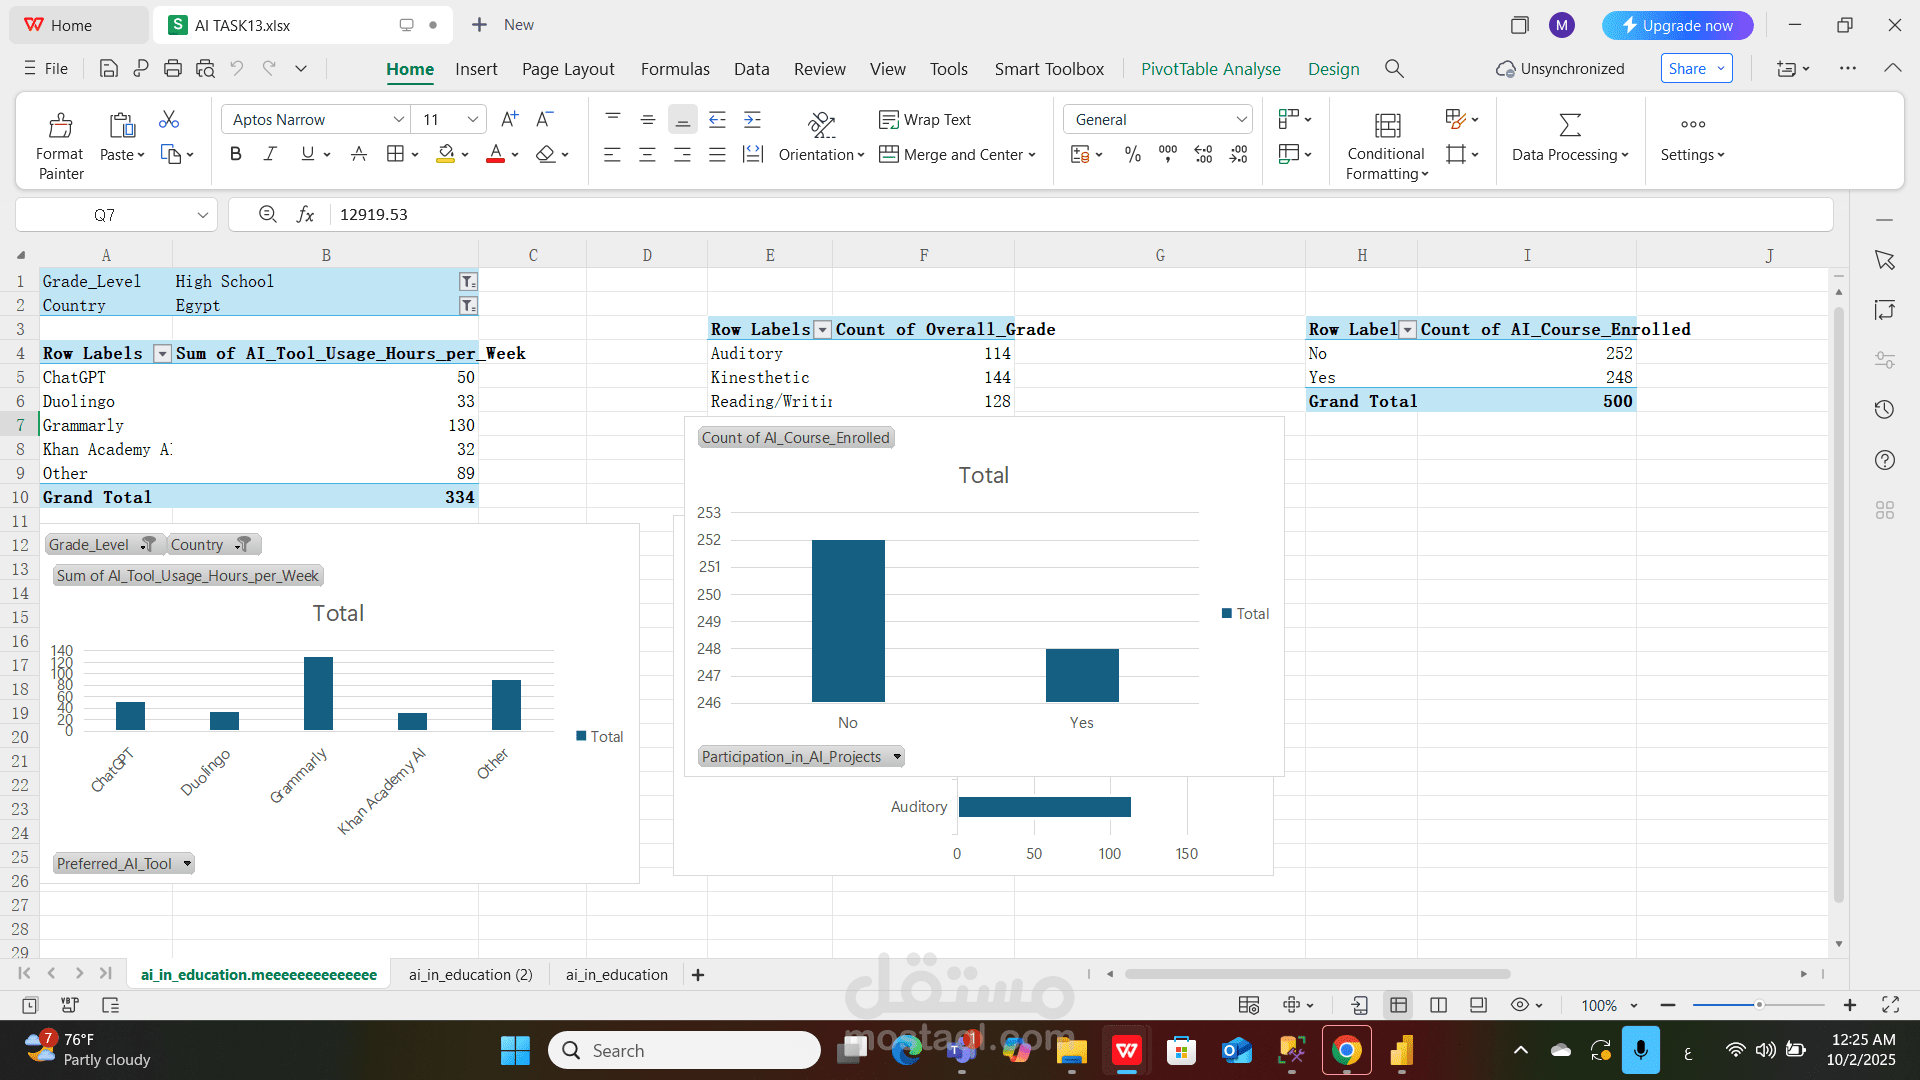1920x1080 pixels.
Task: Apply the yellow fill color swatch
Action: point(446,155)
